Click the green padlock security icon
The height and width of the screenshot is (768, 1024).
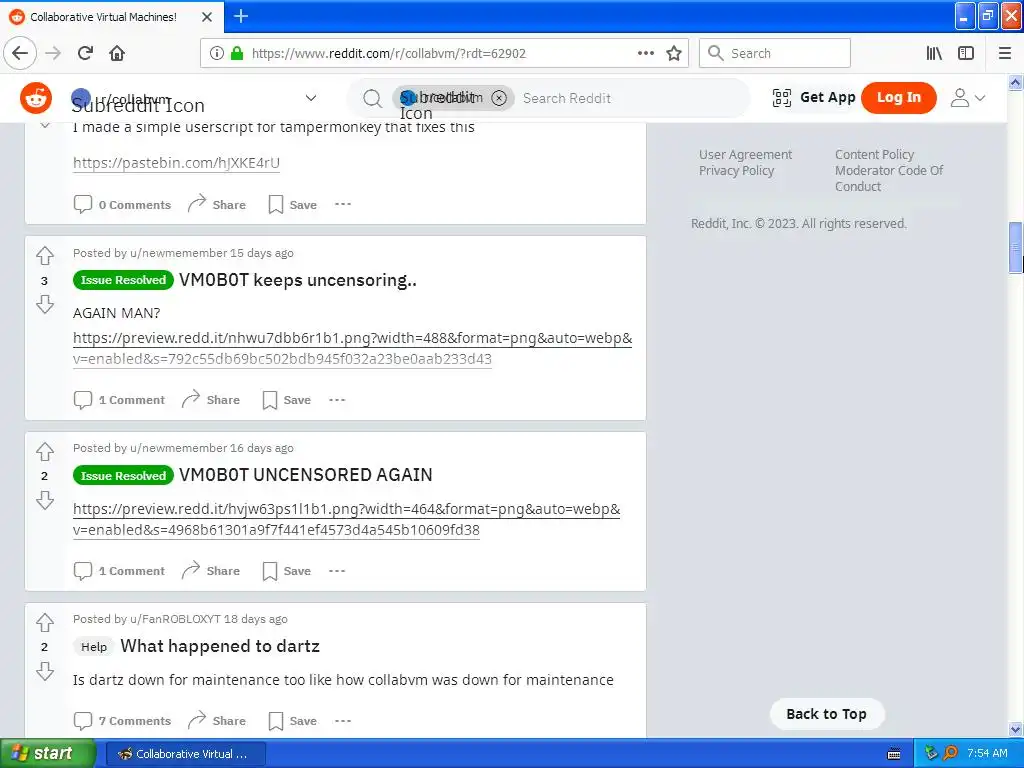click(237, 53)
